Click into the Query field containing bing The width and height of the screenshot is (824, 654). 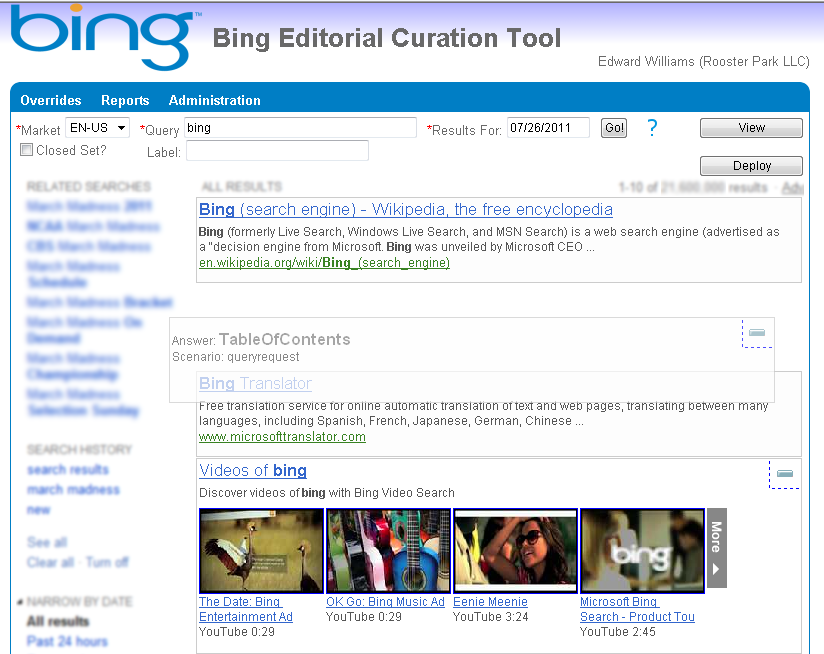300,128
